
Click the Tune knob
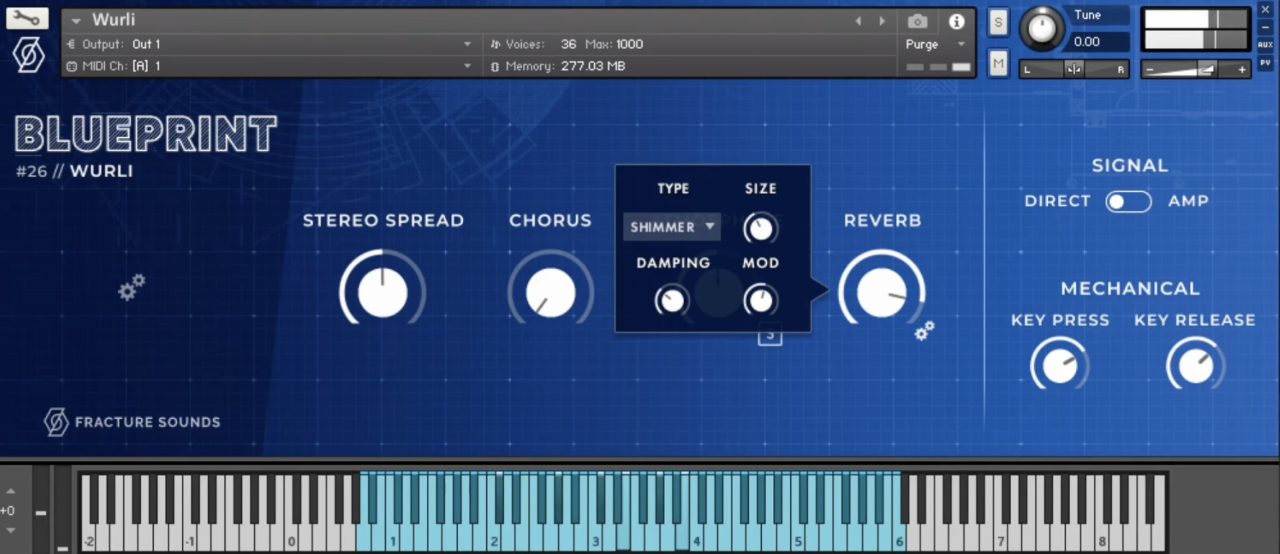[1043, 29]
